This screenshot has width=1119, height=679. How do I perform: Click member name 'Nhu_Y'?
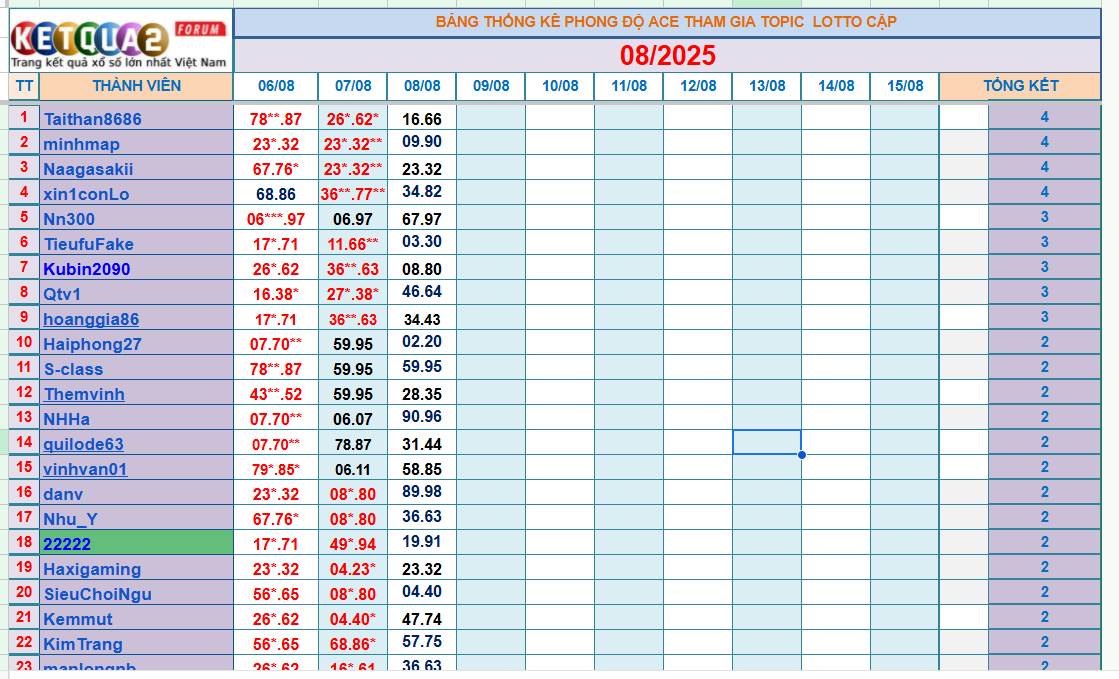70,519
